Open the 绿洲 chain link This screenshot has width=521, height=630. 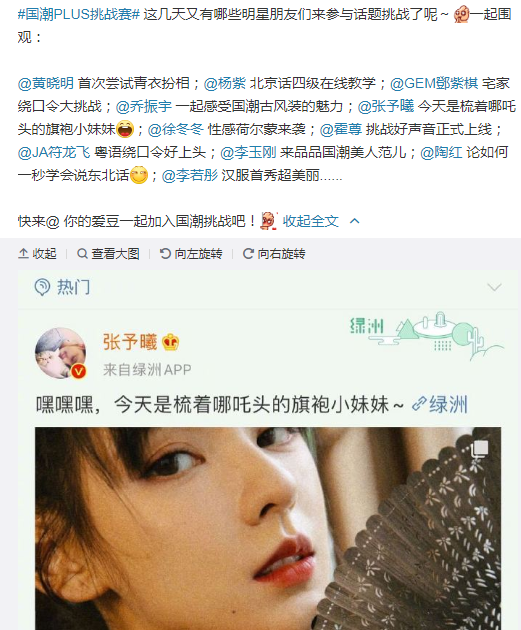(x=440, y=404)
